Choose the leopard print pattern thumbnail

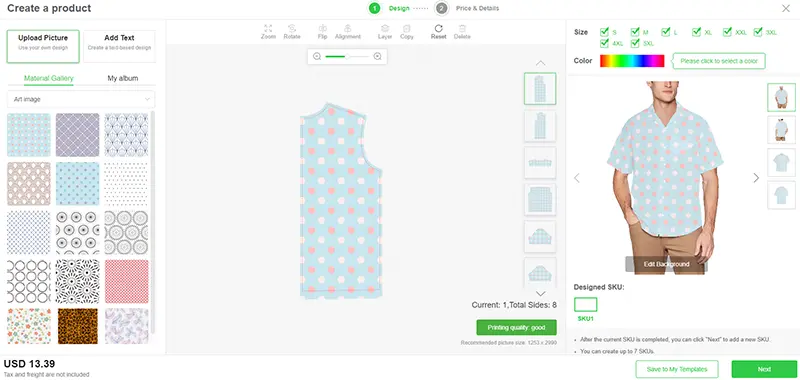click(x=78, y=326)
